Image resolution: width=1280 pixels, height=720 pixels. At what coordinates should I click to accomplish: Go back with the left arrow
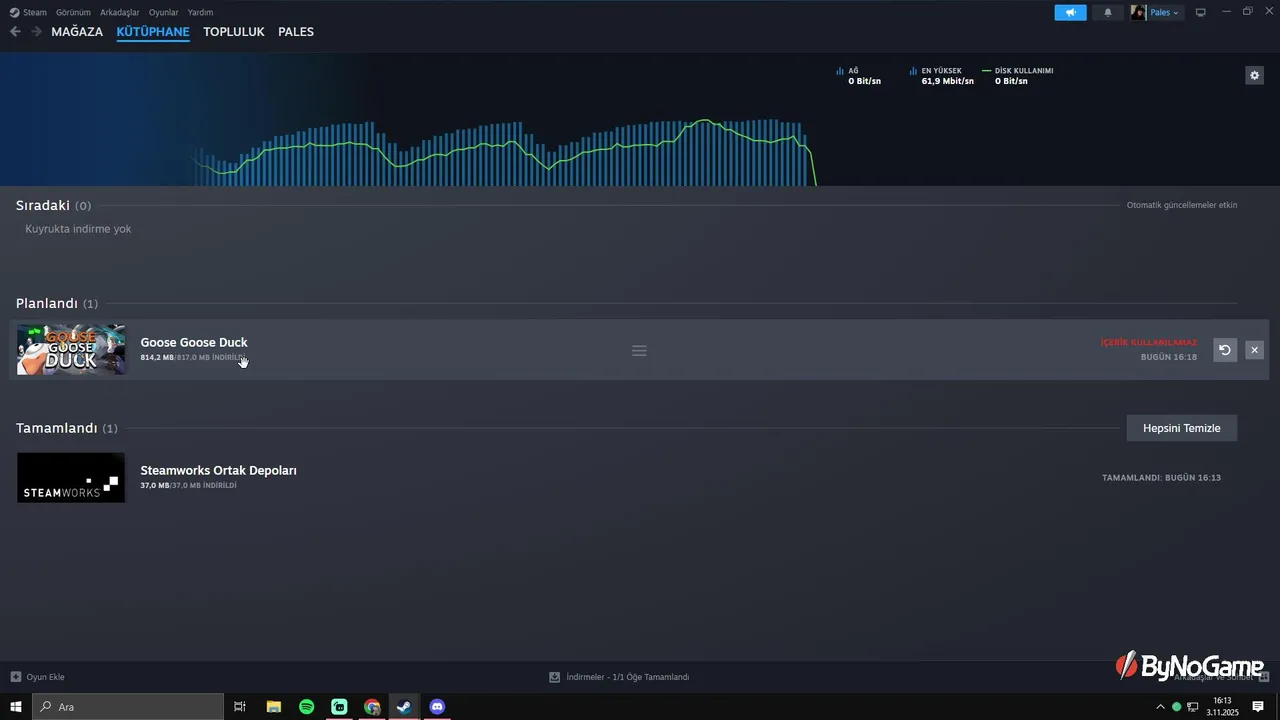coord(15,32)
